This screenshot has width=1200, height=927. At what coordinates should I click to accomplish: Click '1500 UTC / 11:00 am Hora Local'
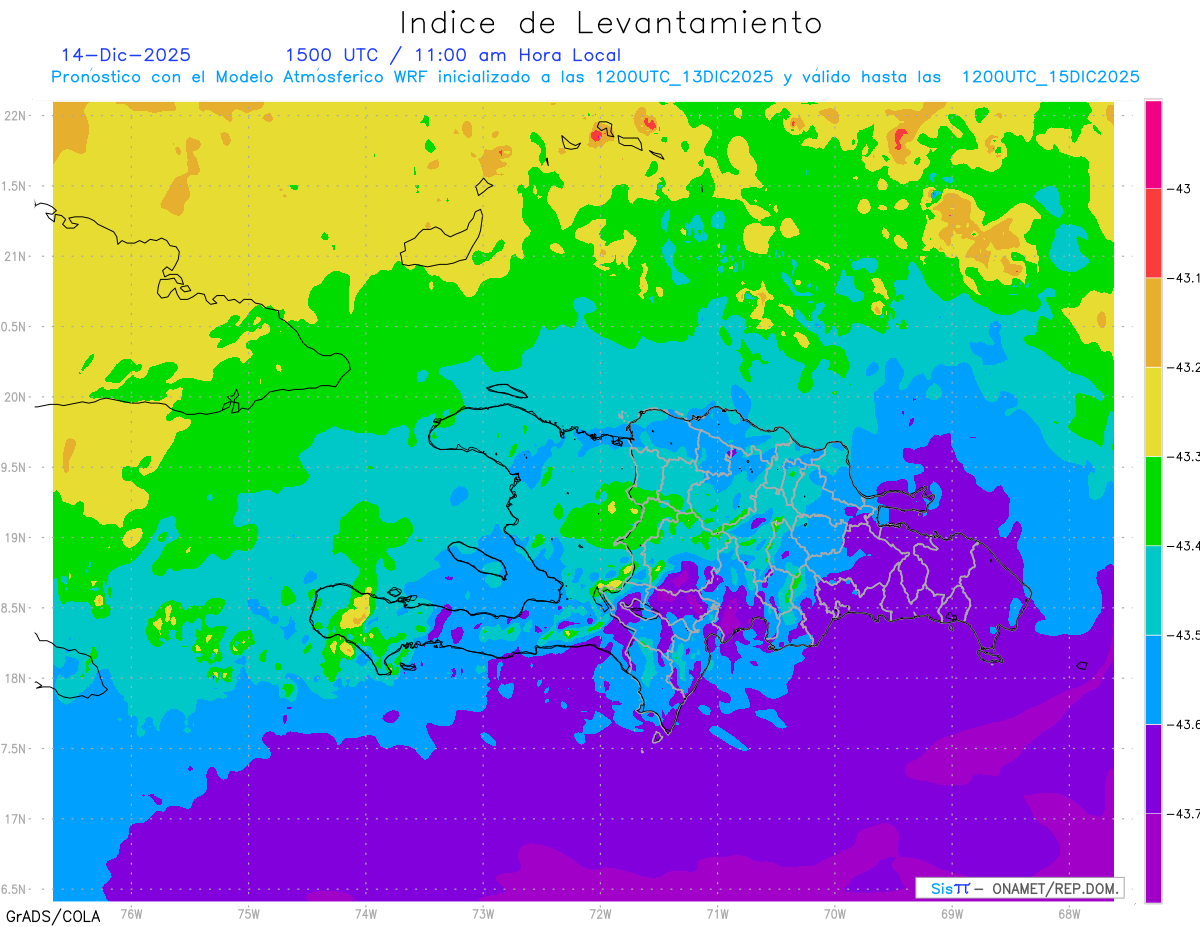(x=453, y=55)
